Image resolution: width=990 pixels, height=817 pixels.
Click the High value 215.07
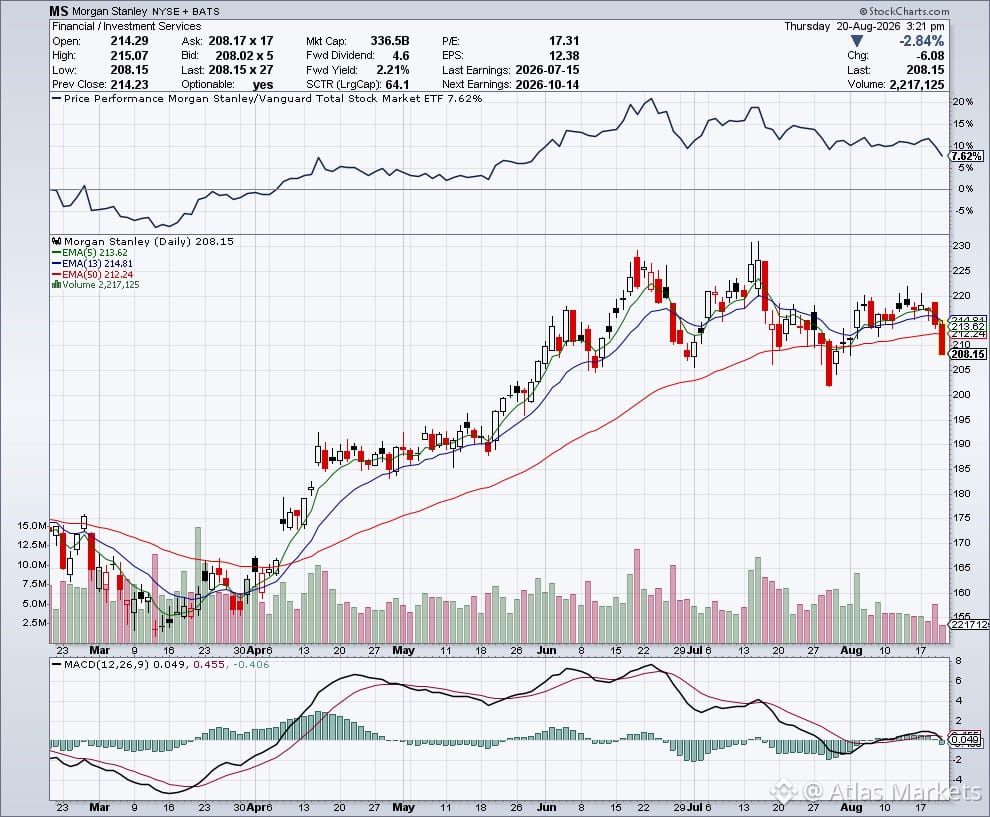tap(129, 56)
